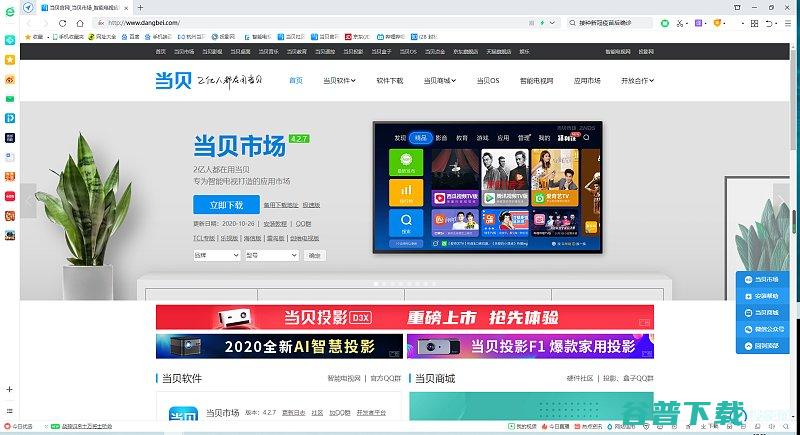800x435 pixels.
Task: Click the carousel next arrow
Action: (781, 200)
